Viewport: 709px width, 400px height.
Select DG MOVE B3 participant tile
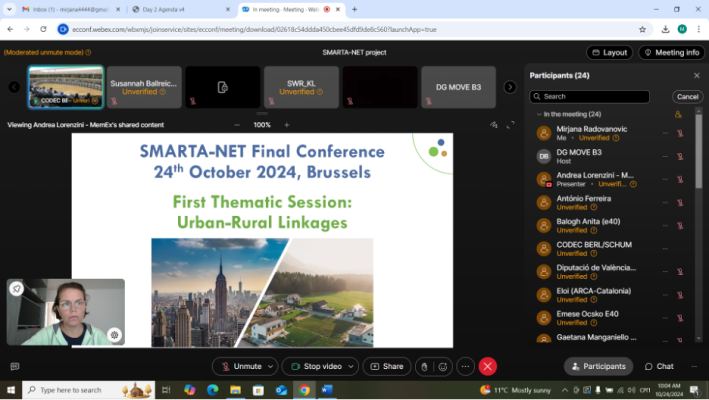coord(458,87)
